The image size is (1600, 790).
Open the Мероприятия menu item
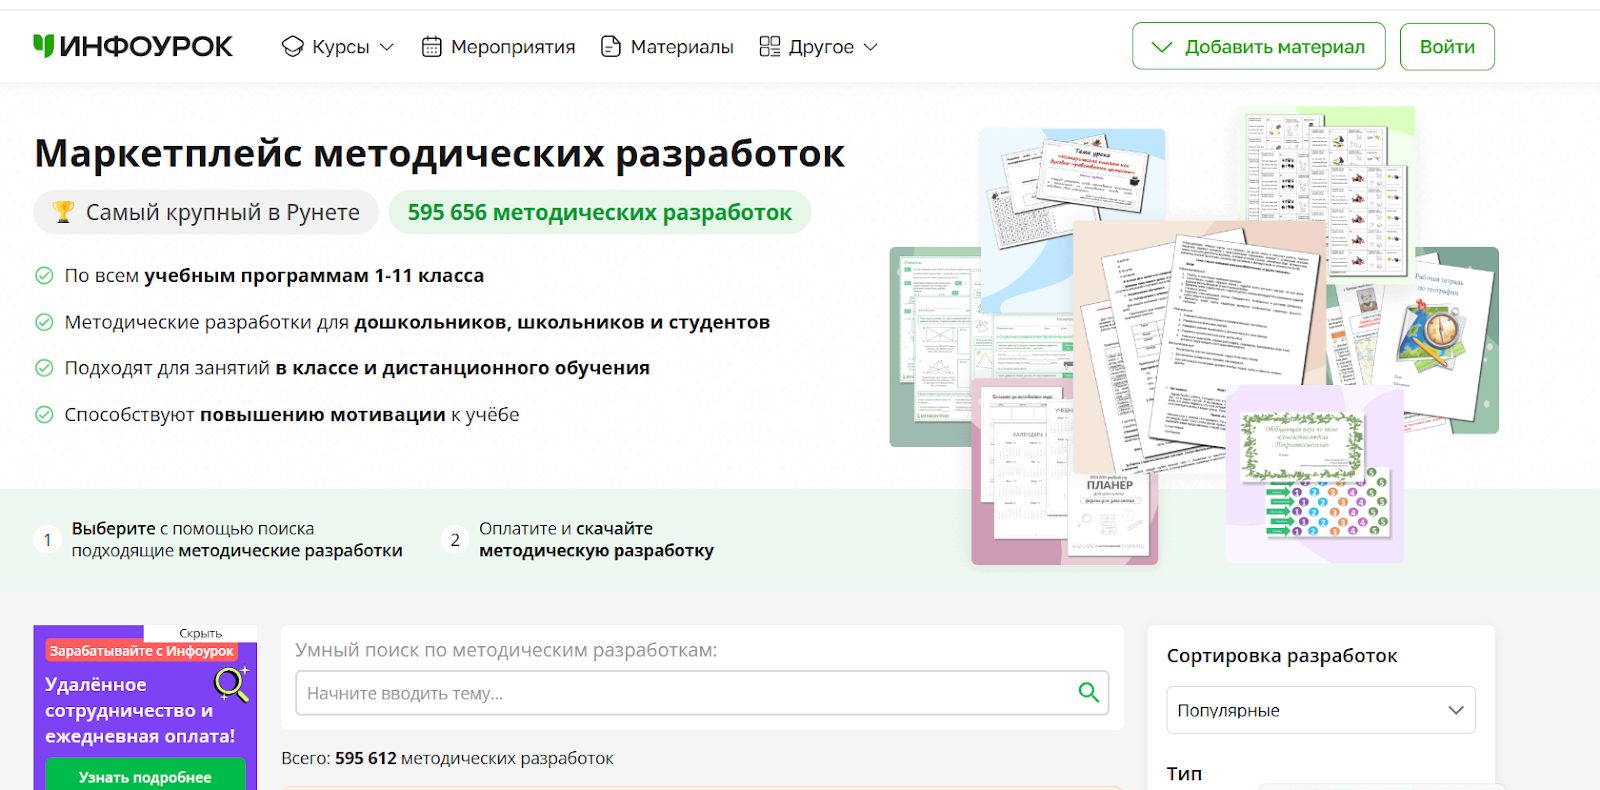pos(512,47)
